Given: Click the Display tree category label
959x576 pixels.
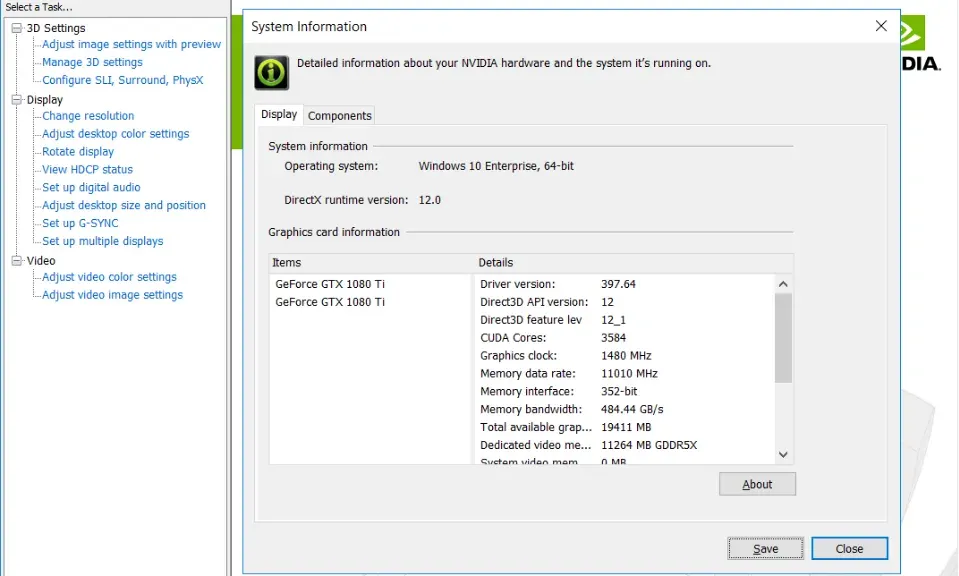Looking at the screenshot, I should (45, 100).
